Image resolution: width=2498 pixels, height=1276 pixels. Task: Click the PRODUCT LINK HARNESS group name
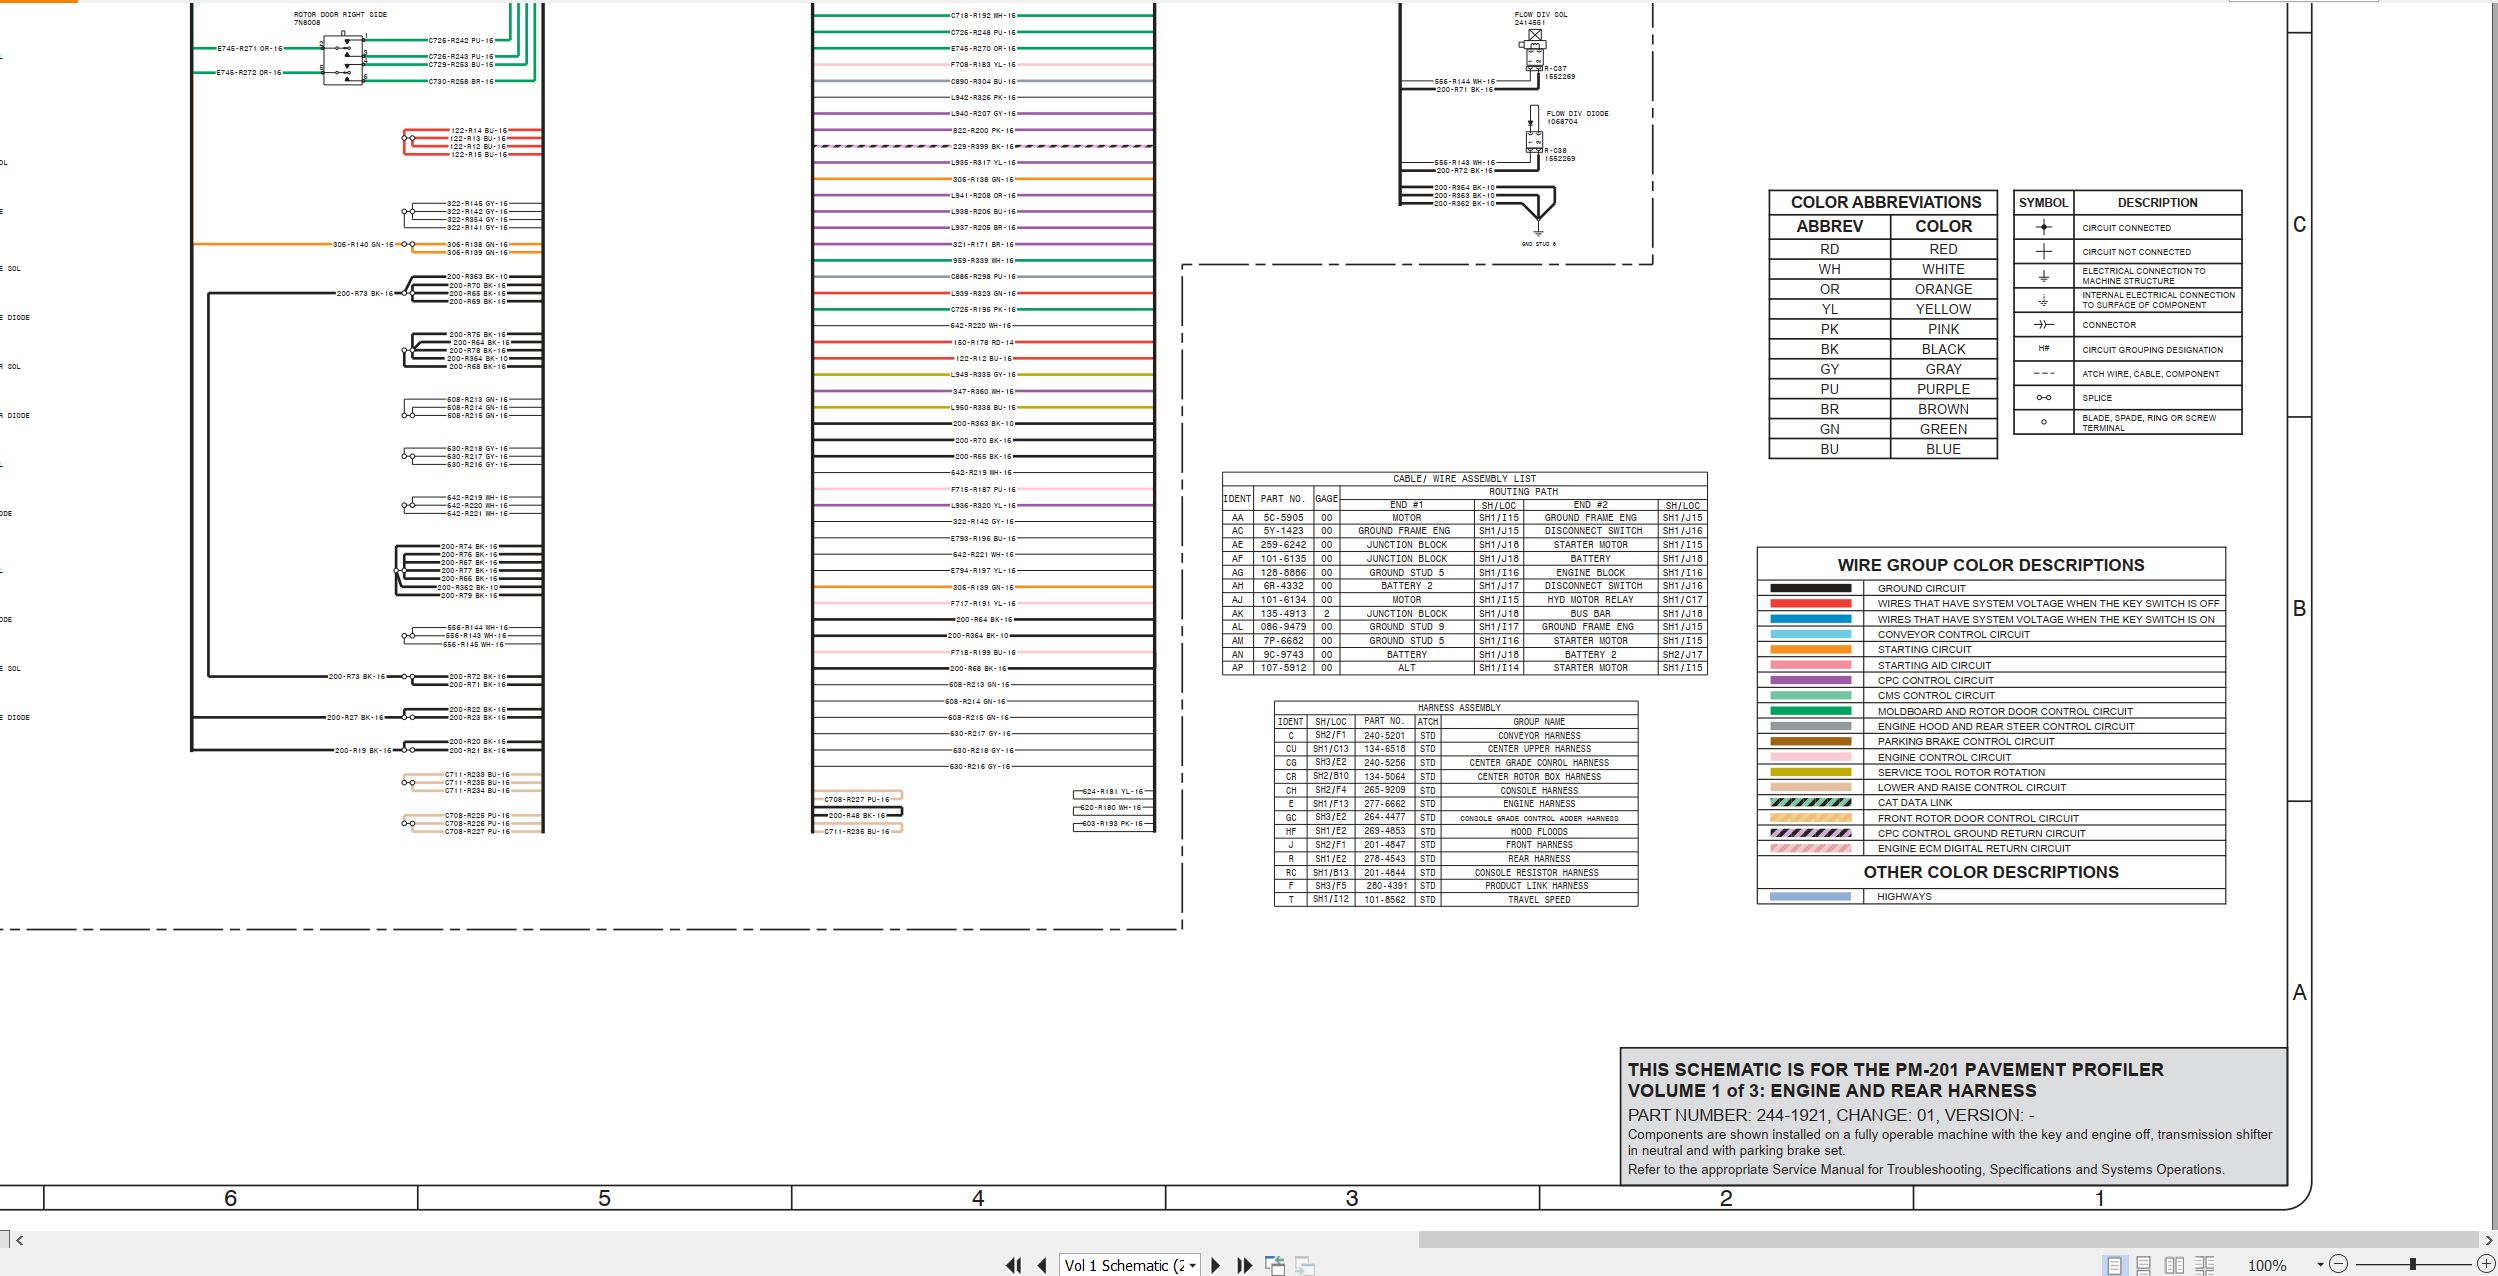1539,886
